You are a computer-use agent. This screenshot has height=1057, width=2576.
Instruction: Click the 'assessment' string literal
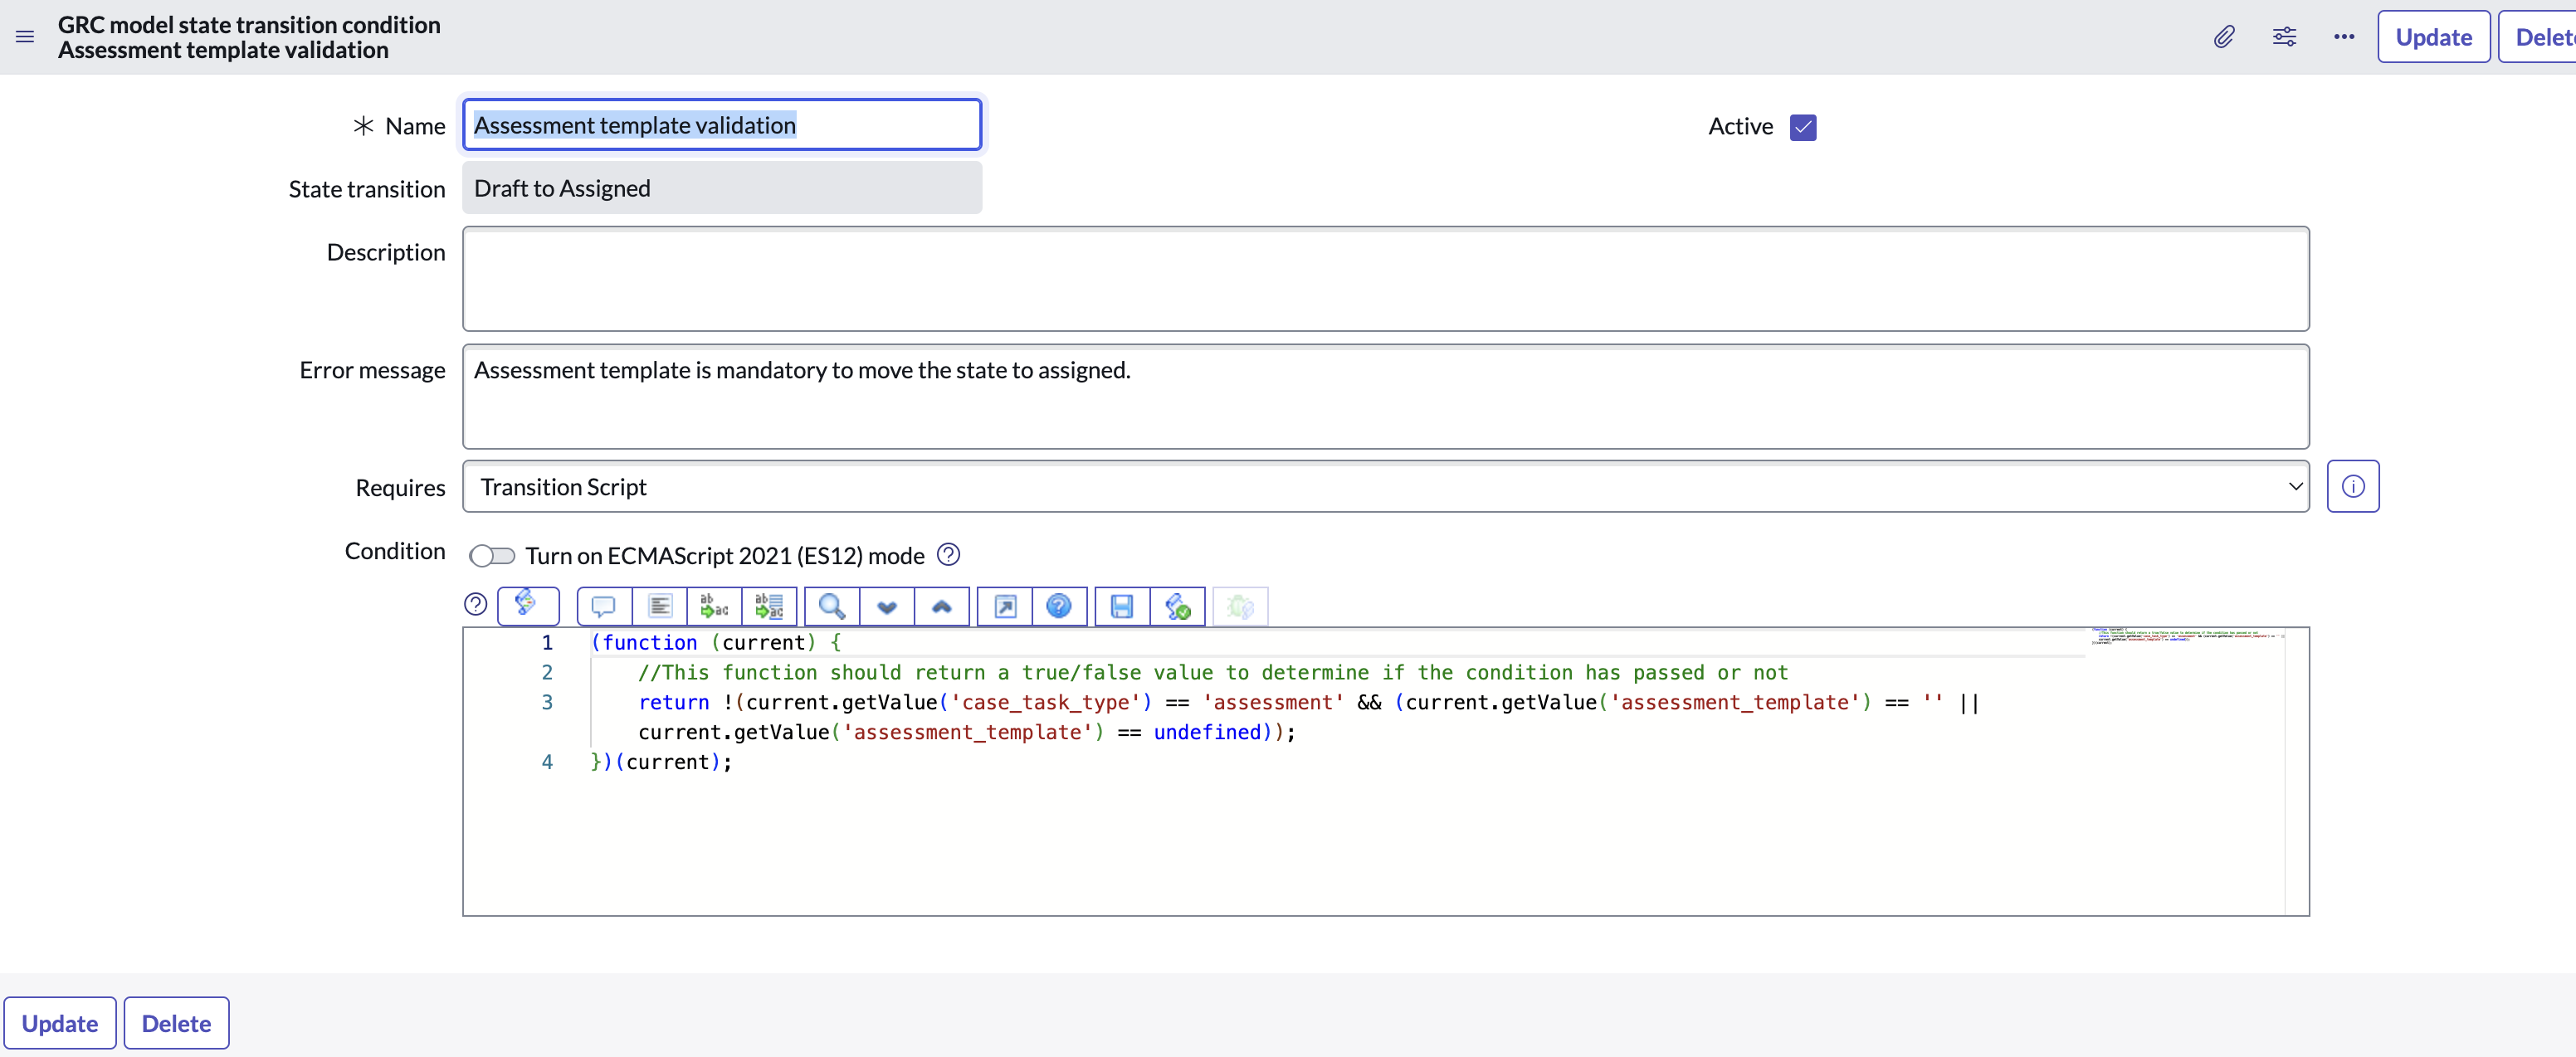coord(1273,703)
